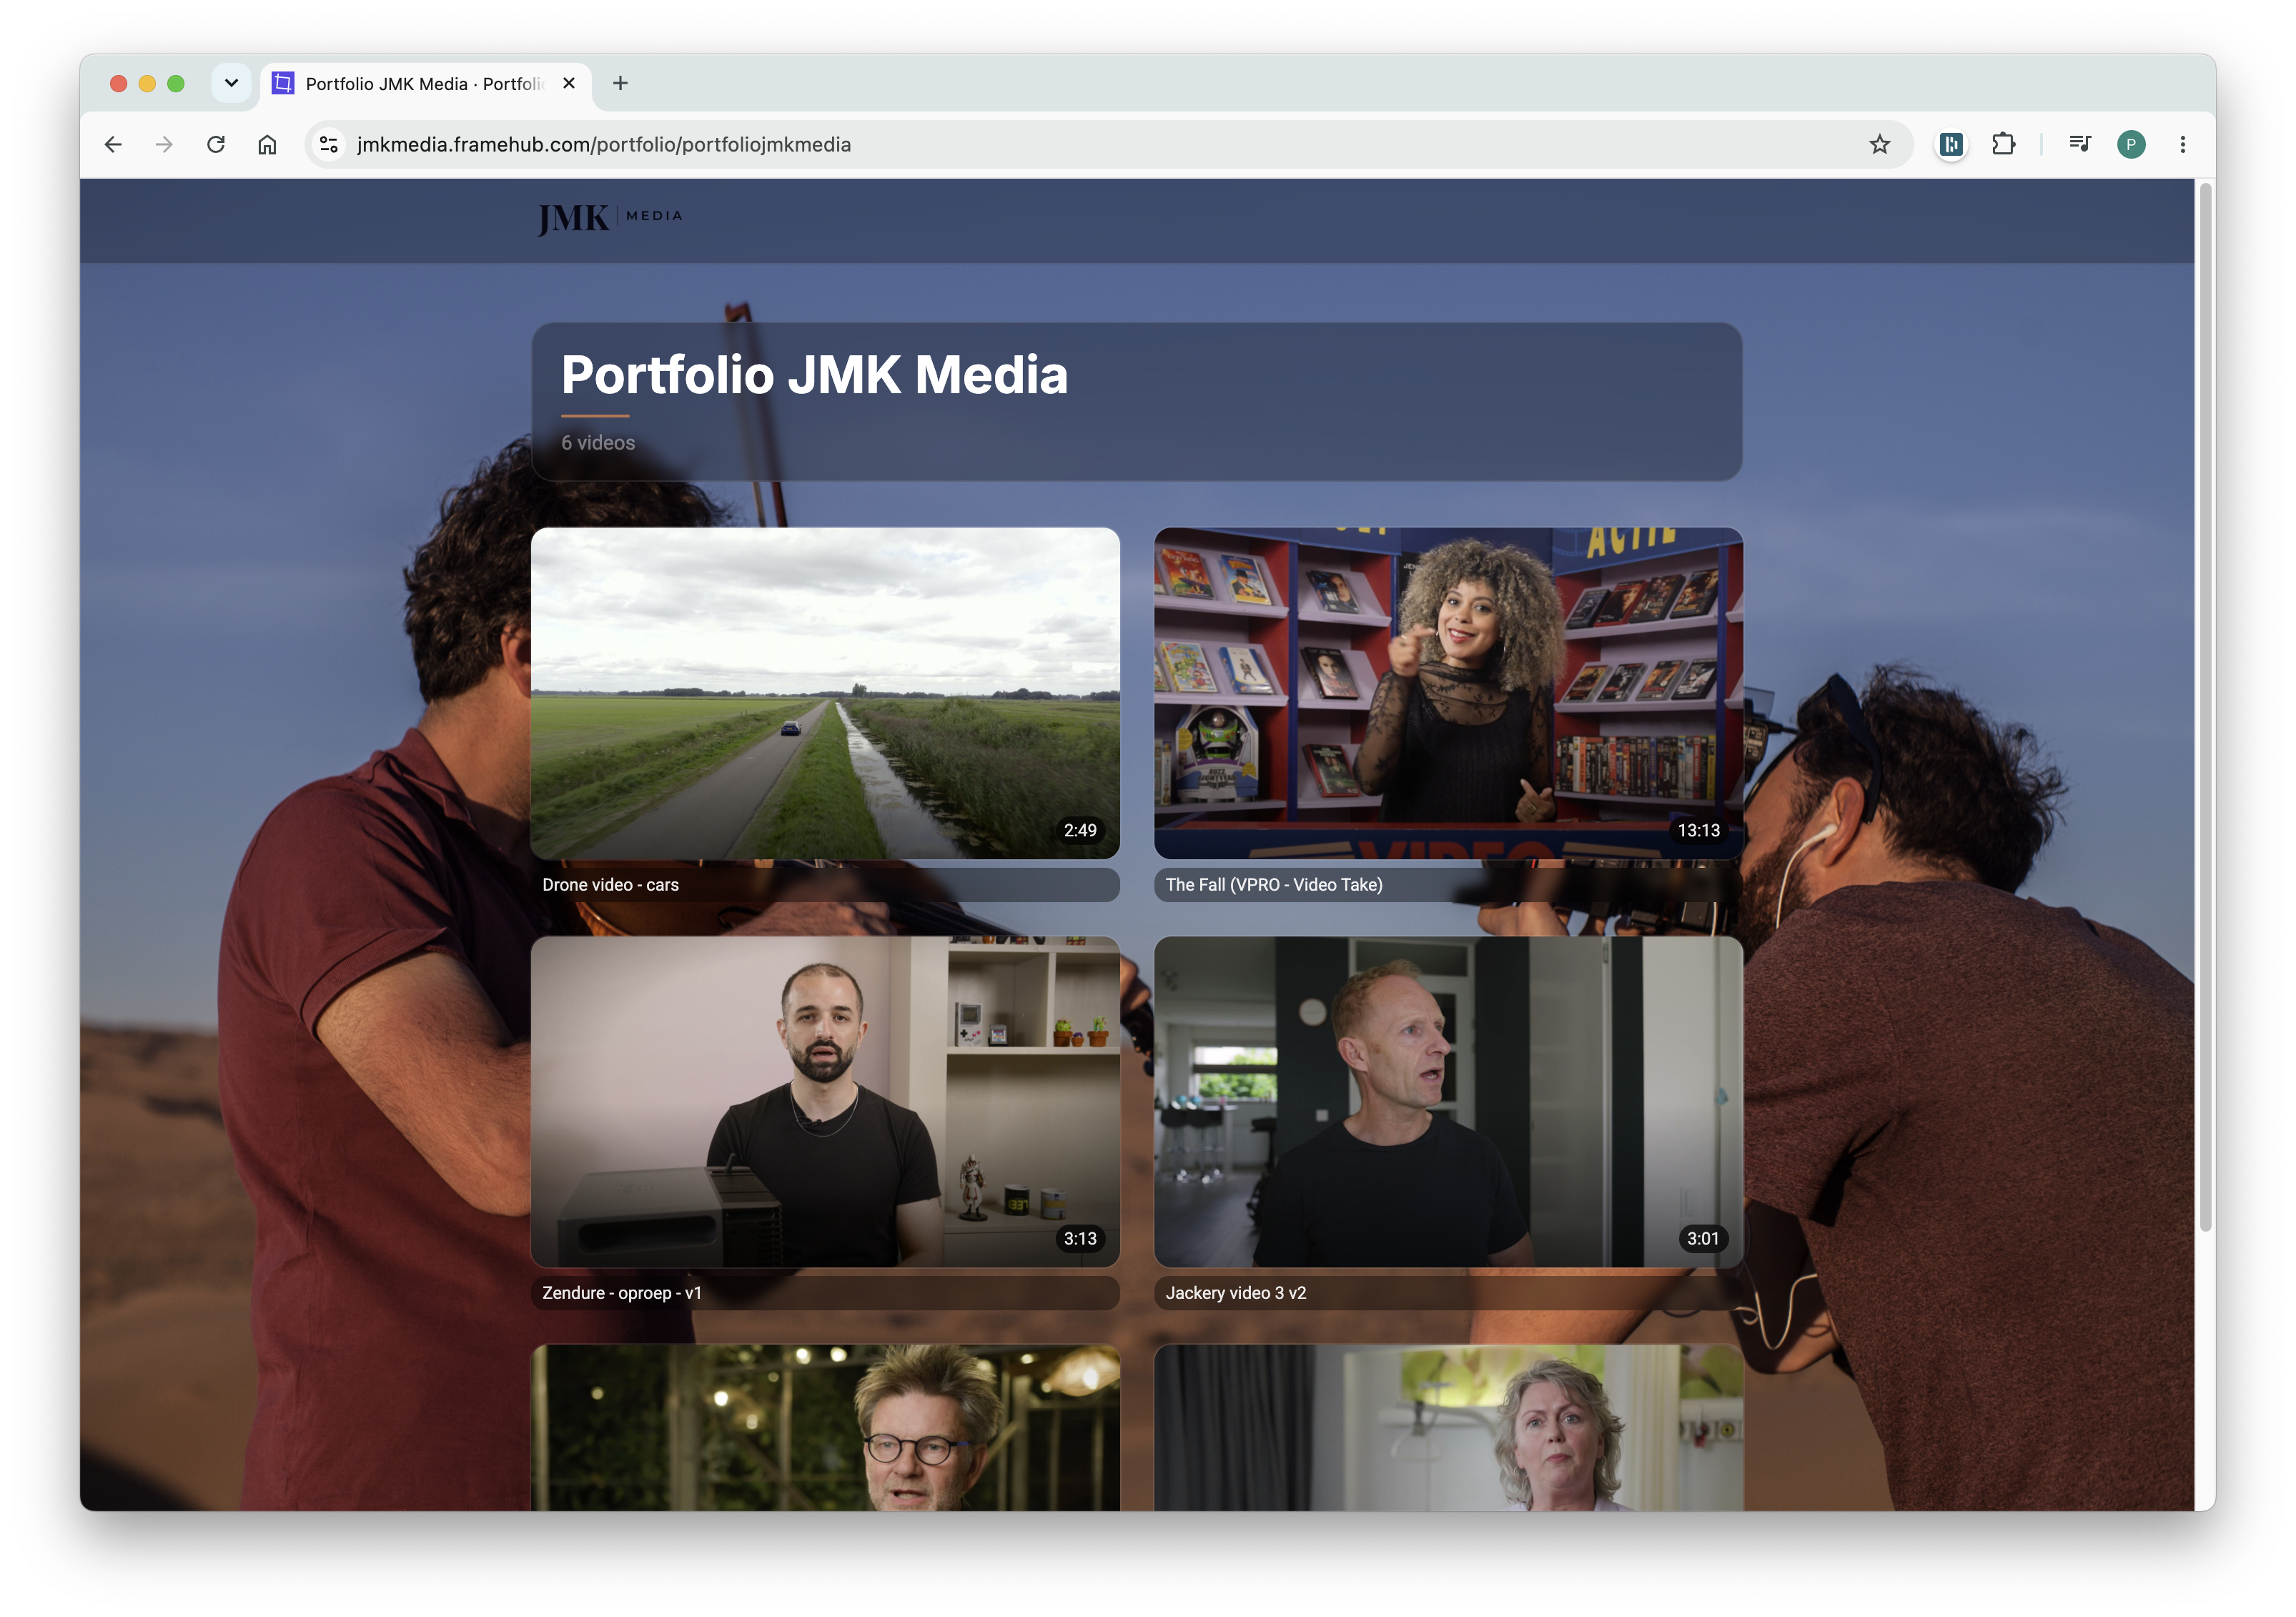Viewport: 2296px width, 1617px height.
Task: Open a new browser tab
Action: 620,84
